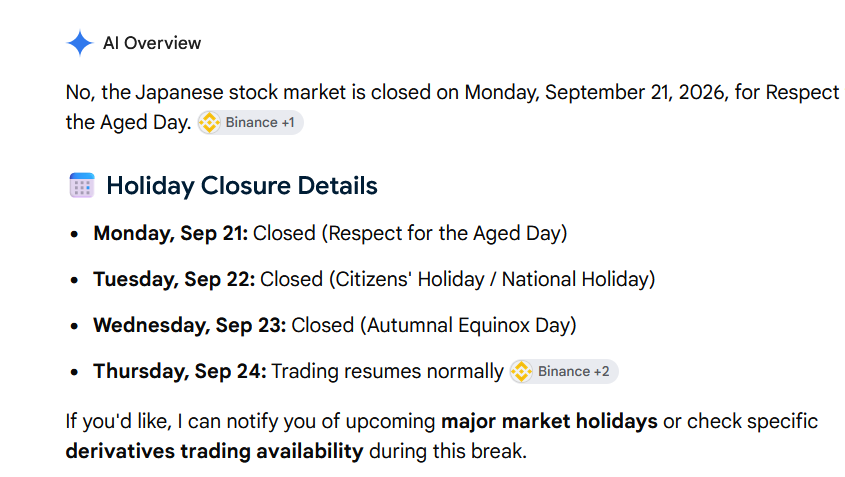Screen dimensions: 845x477
Task: Open the "Binance +1" source citation
Action: (250, 122)
